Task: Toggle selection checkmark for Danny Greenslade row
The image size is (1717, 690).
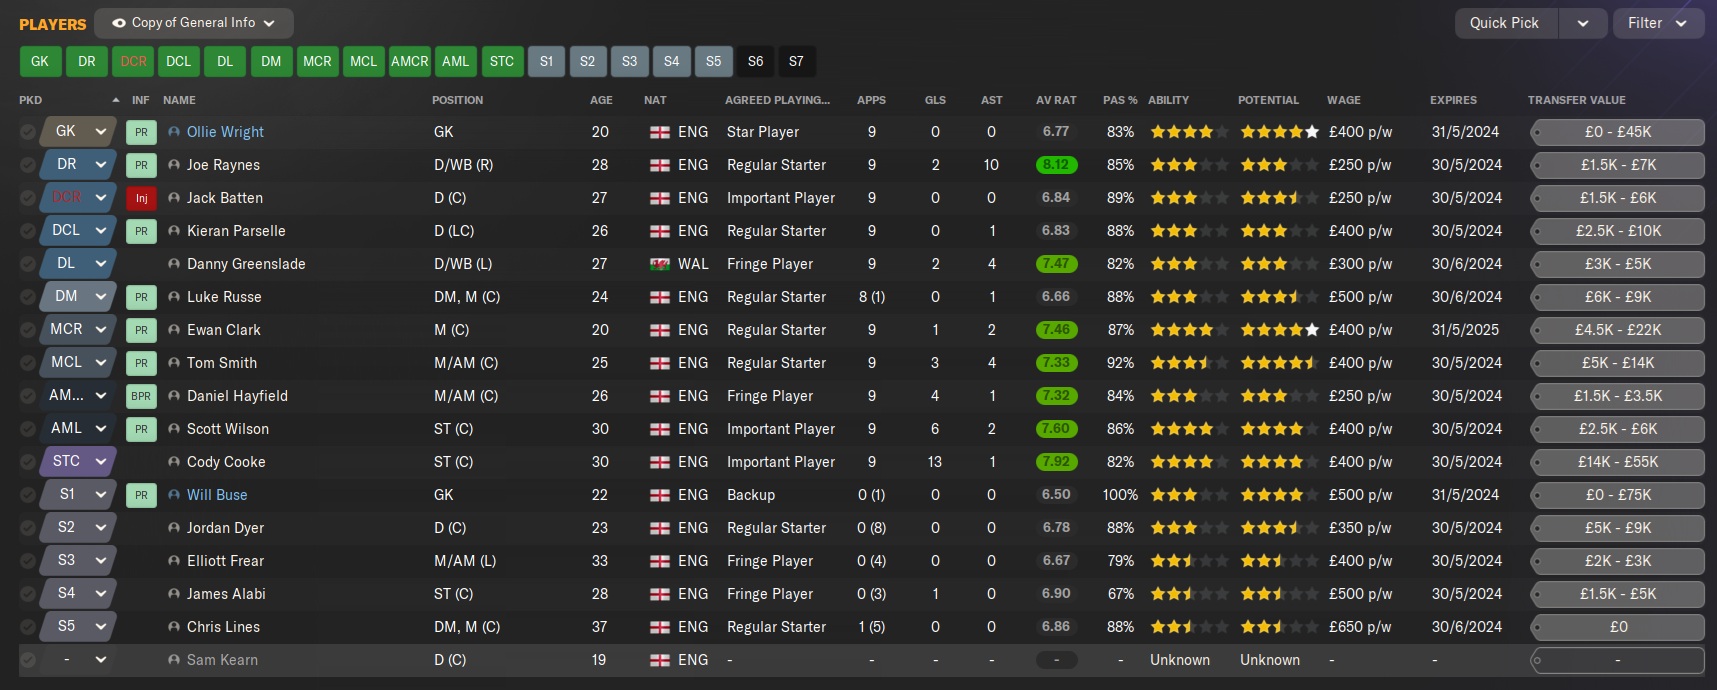Action: [x=28, y=264]
